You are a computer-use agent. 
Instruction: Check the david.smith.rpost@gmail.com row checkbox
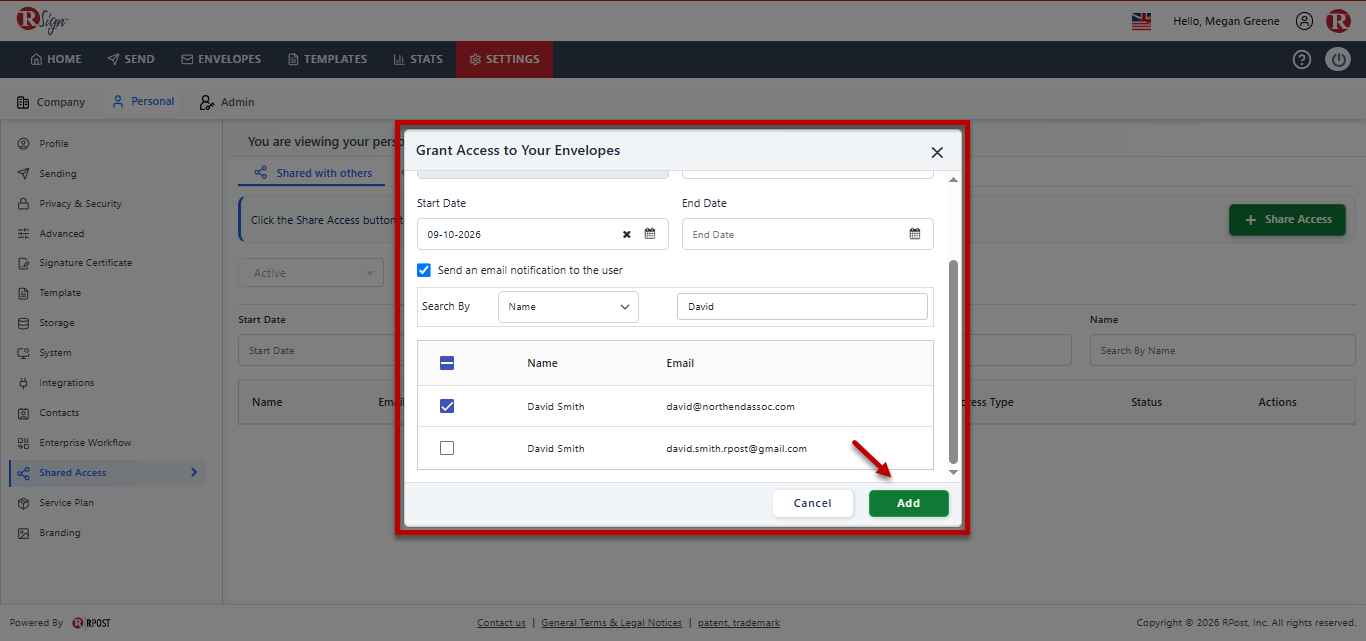click(447, 448)
